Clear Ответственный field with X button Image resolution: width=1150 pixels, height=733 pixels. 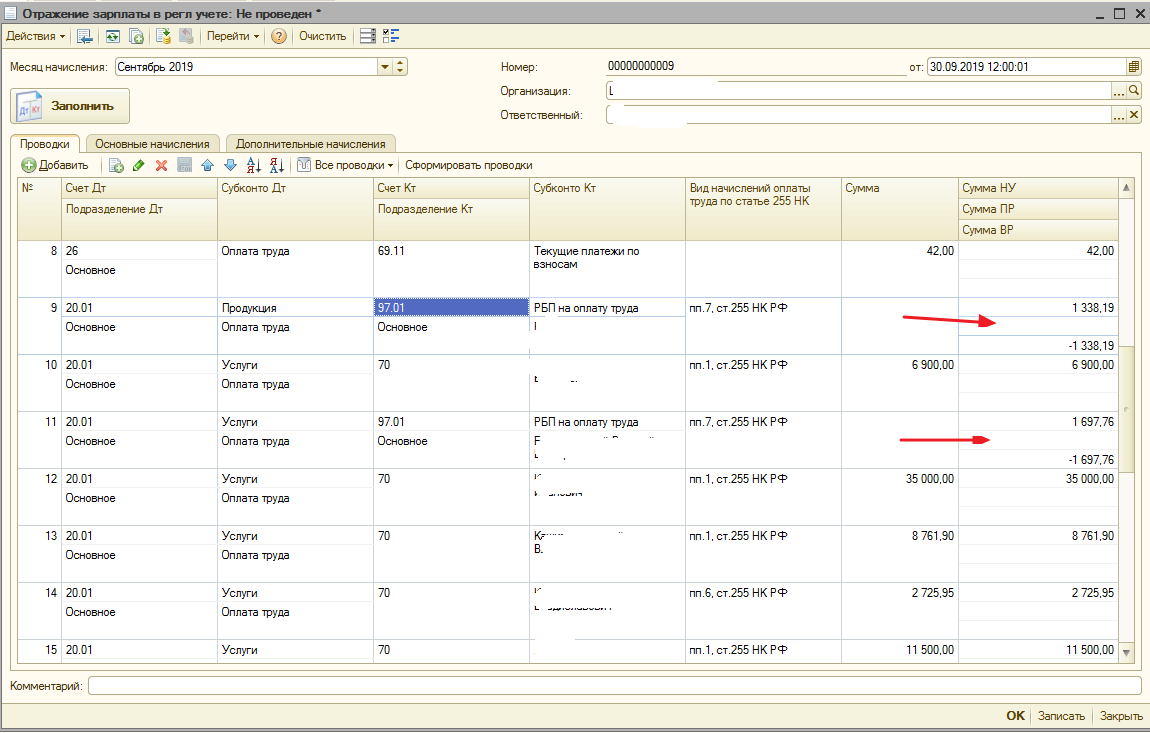click(1134, 115)
